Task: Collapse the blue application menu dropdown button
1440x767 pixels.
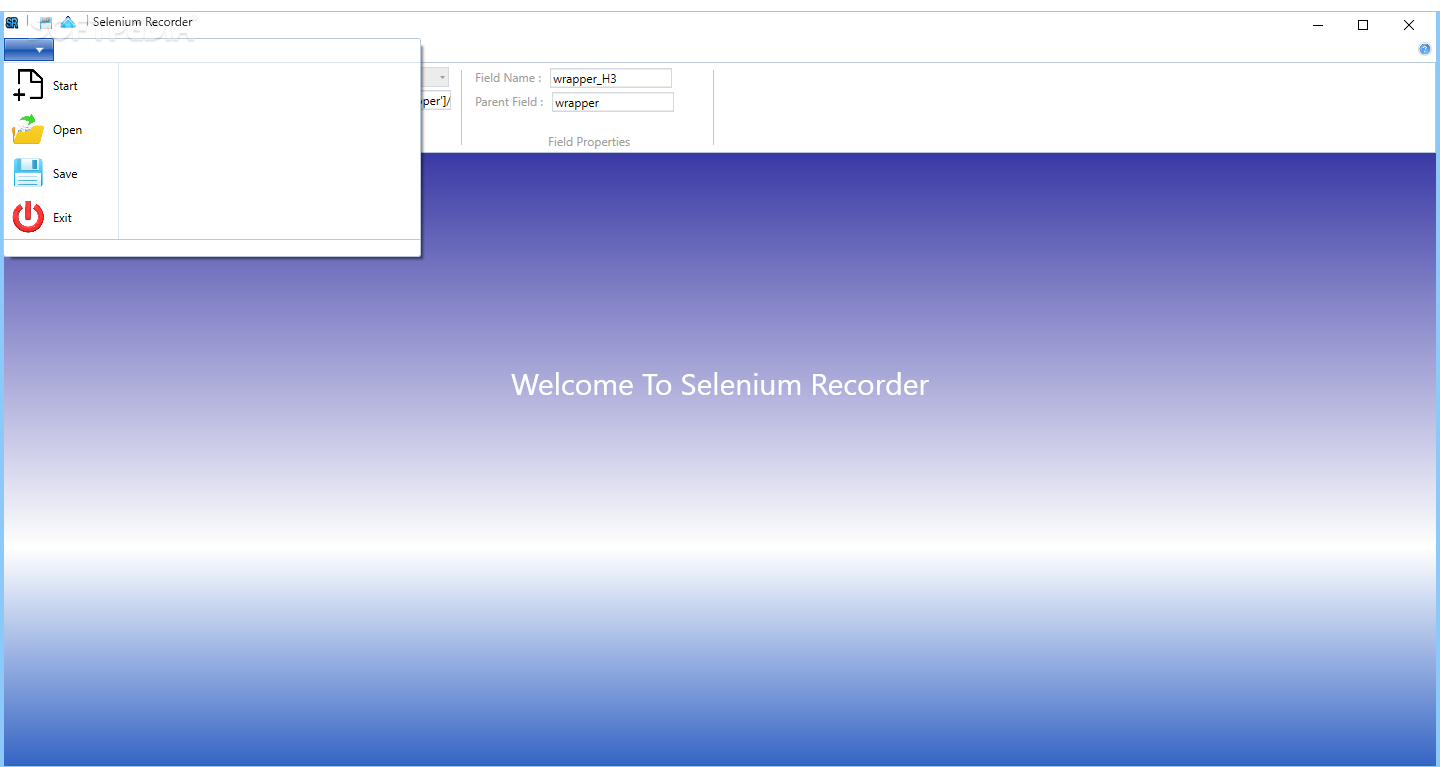Action: click(x=29, y=49)
